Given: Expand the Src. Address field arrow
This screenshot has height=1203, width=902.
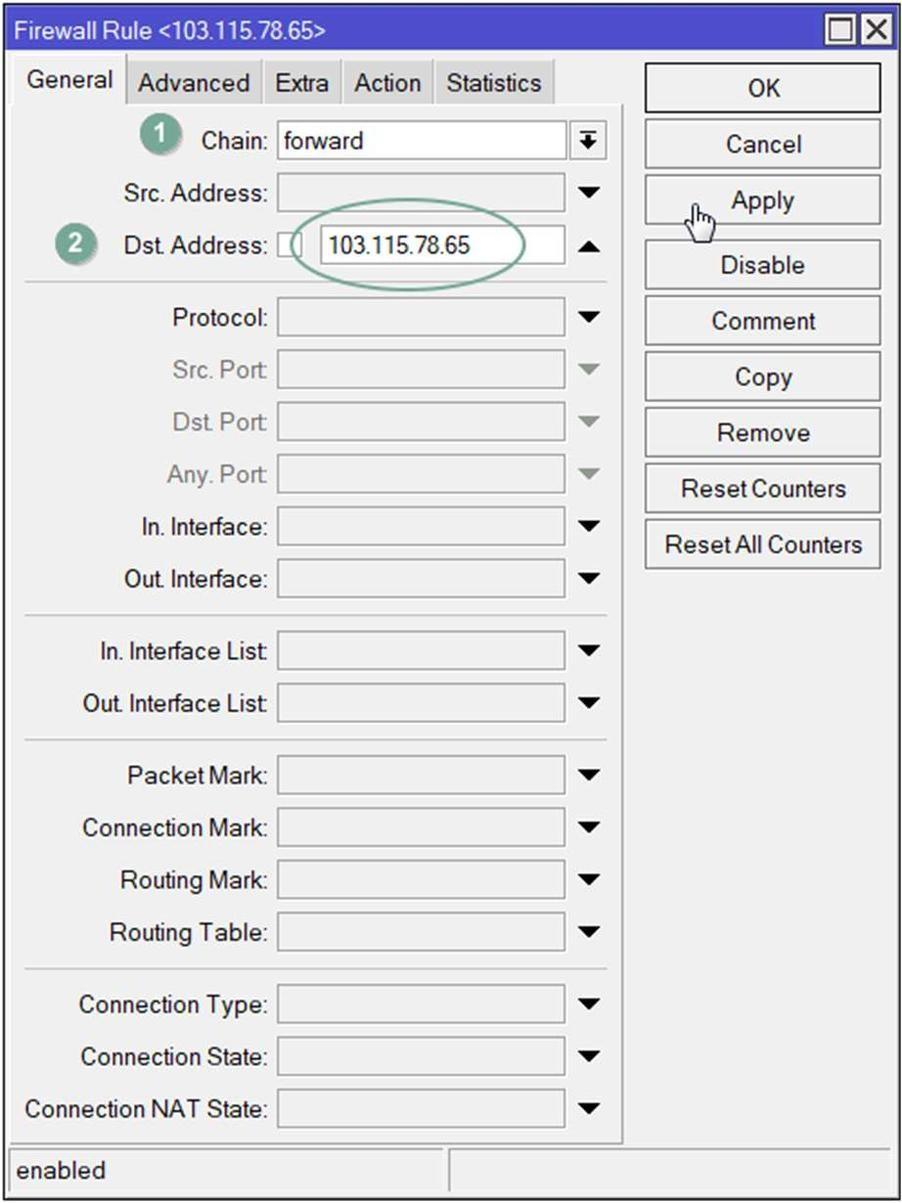Looking at the screenshot, I should pyautogui.click(x=589, y=192).
